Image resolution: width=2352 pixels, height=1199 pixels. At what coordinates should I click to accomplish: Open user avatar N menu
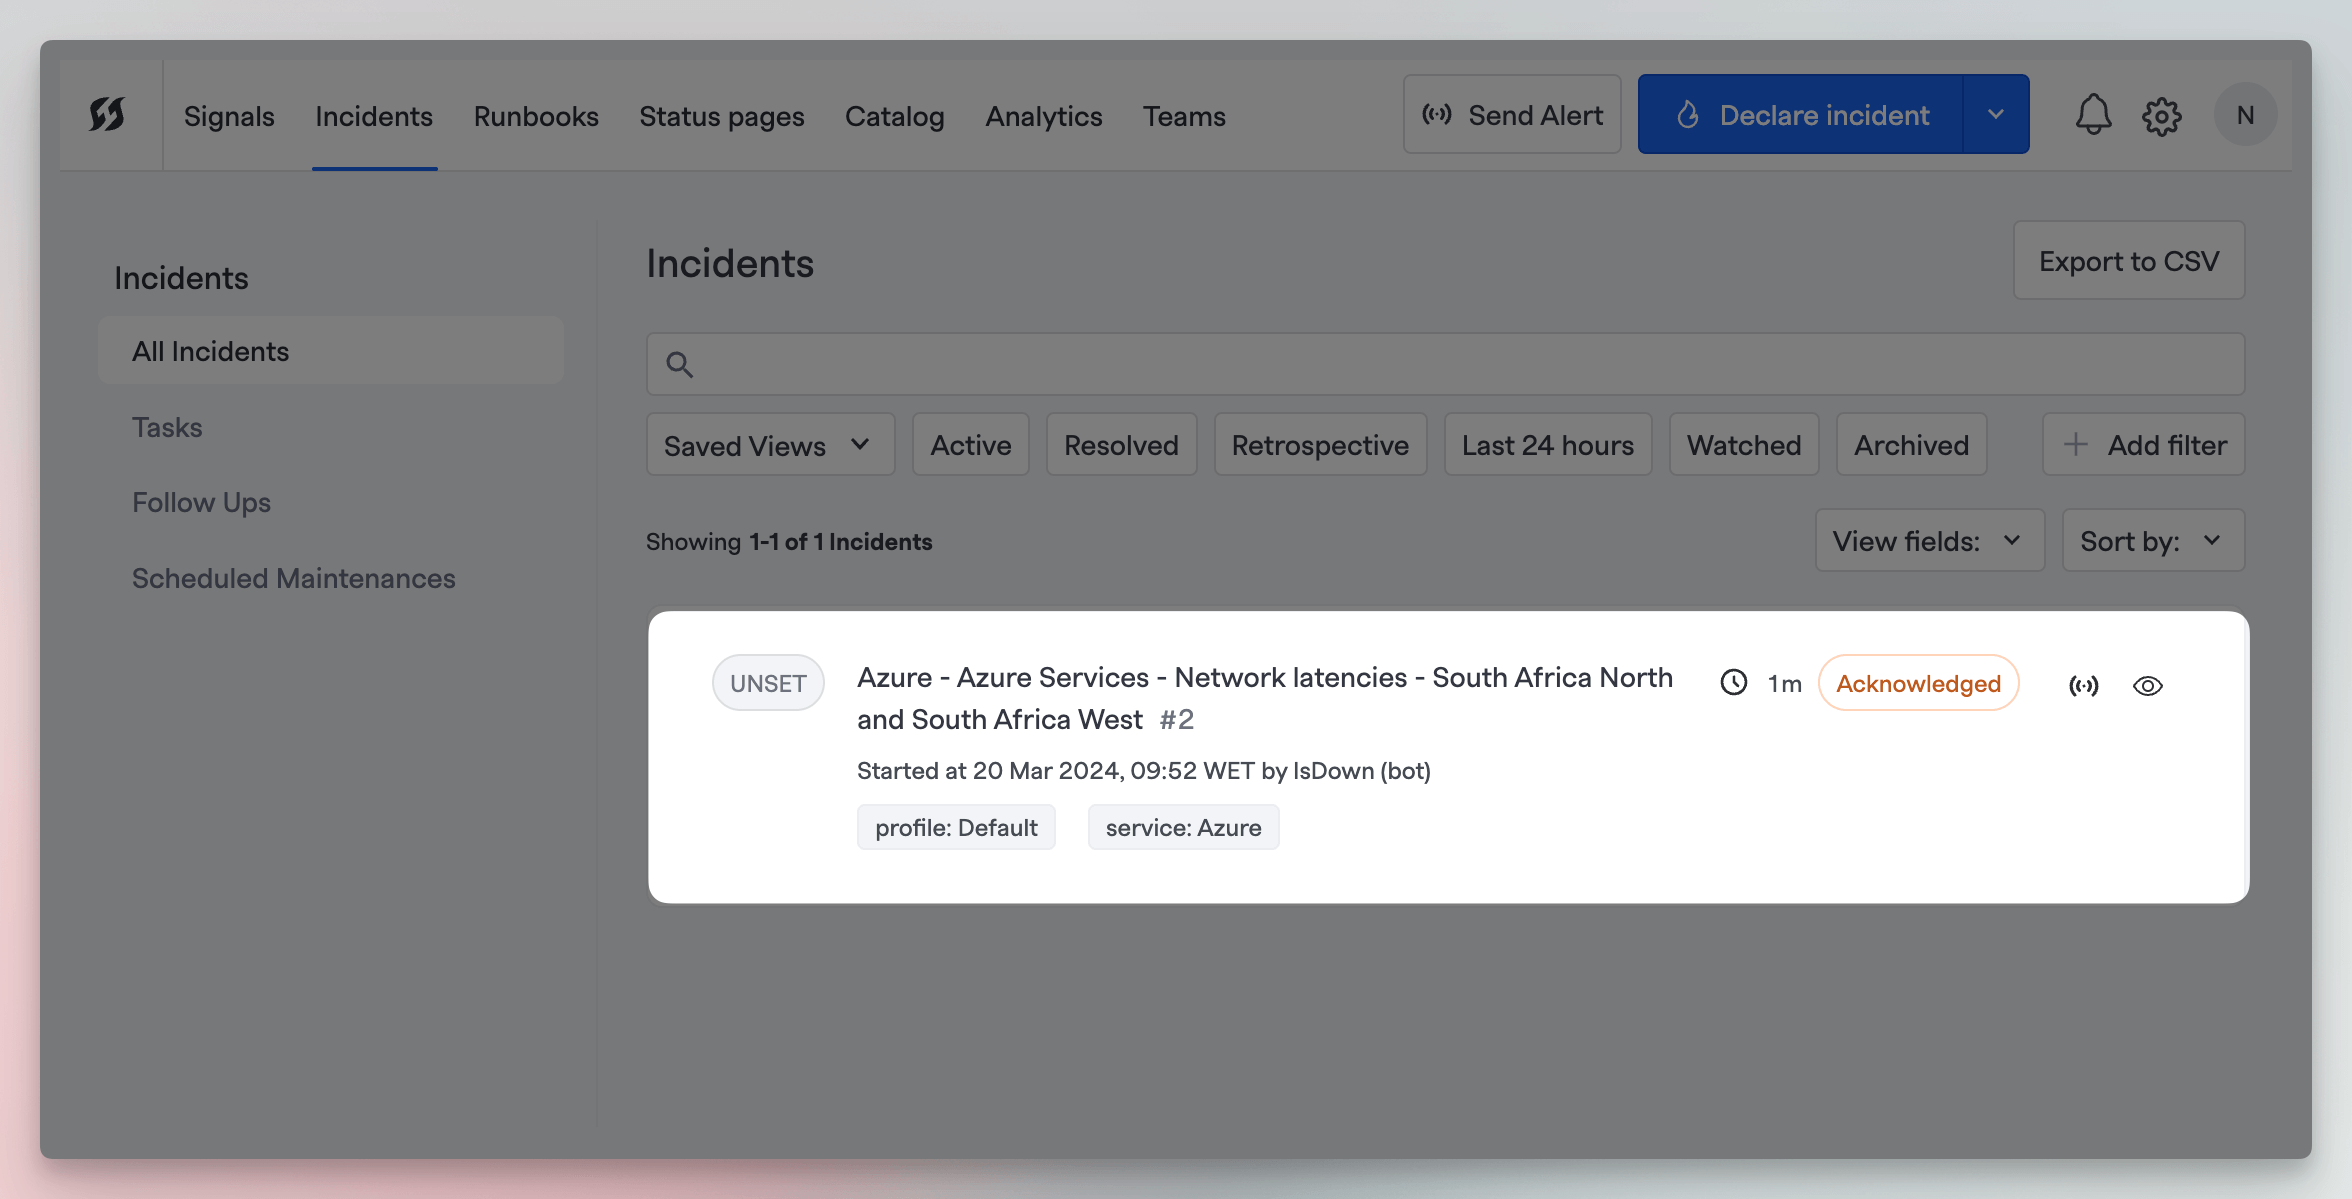tap(2245, 115)
